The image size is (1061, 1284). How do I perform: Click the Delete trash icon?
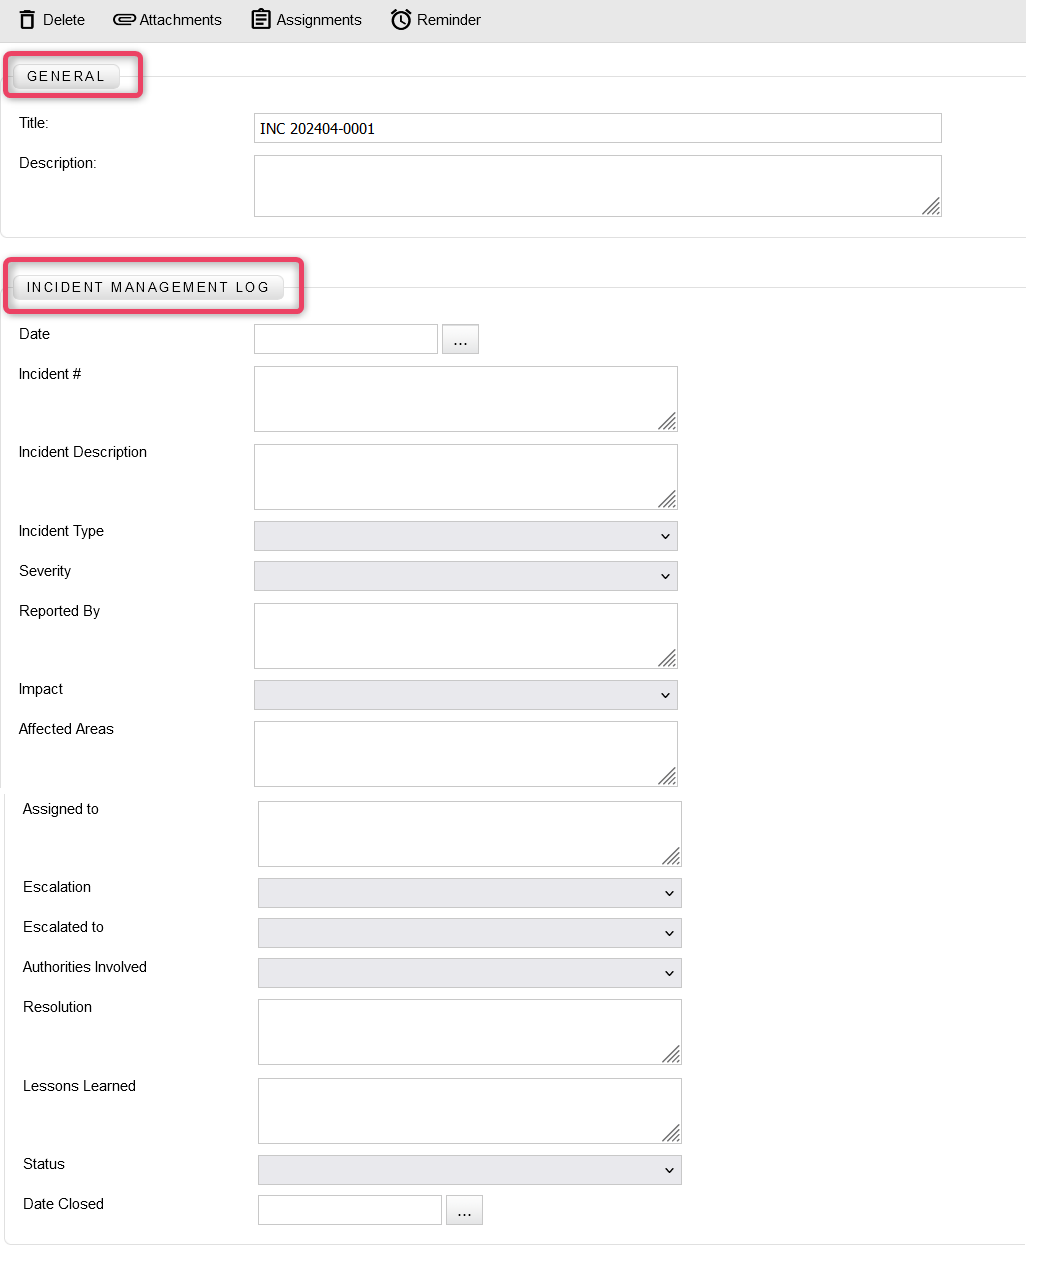(x=27, y=20)
